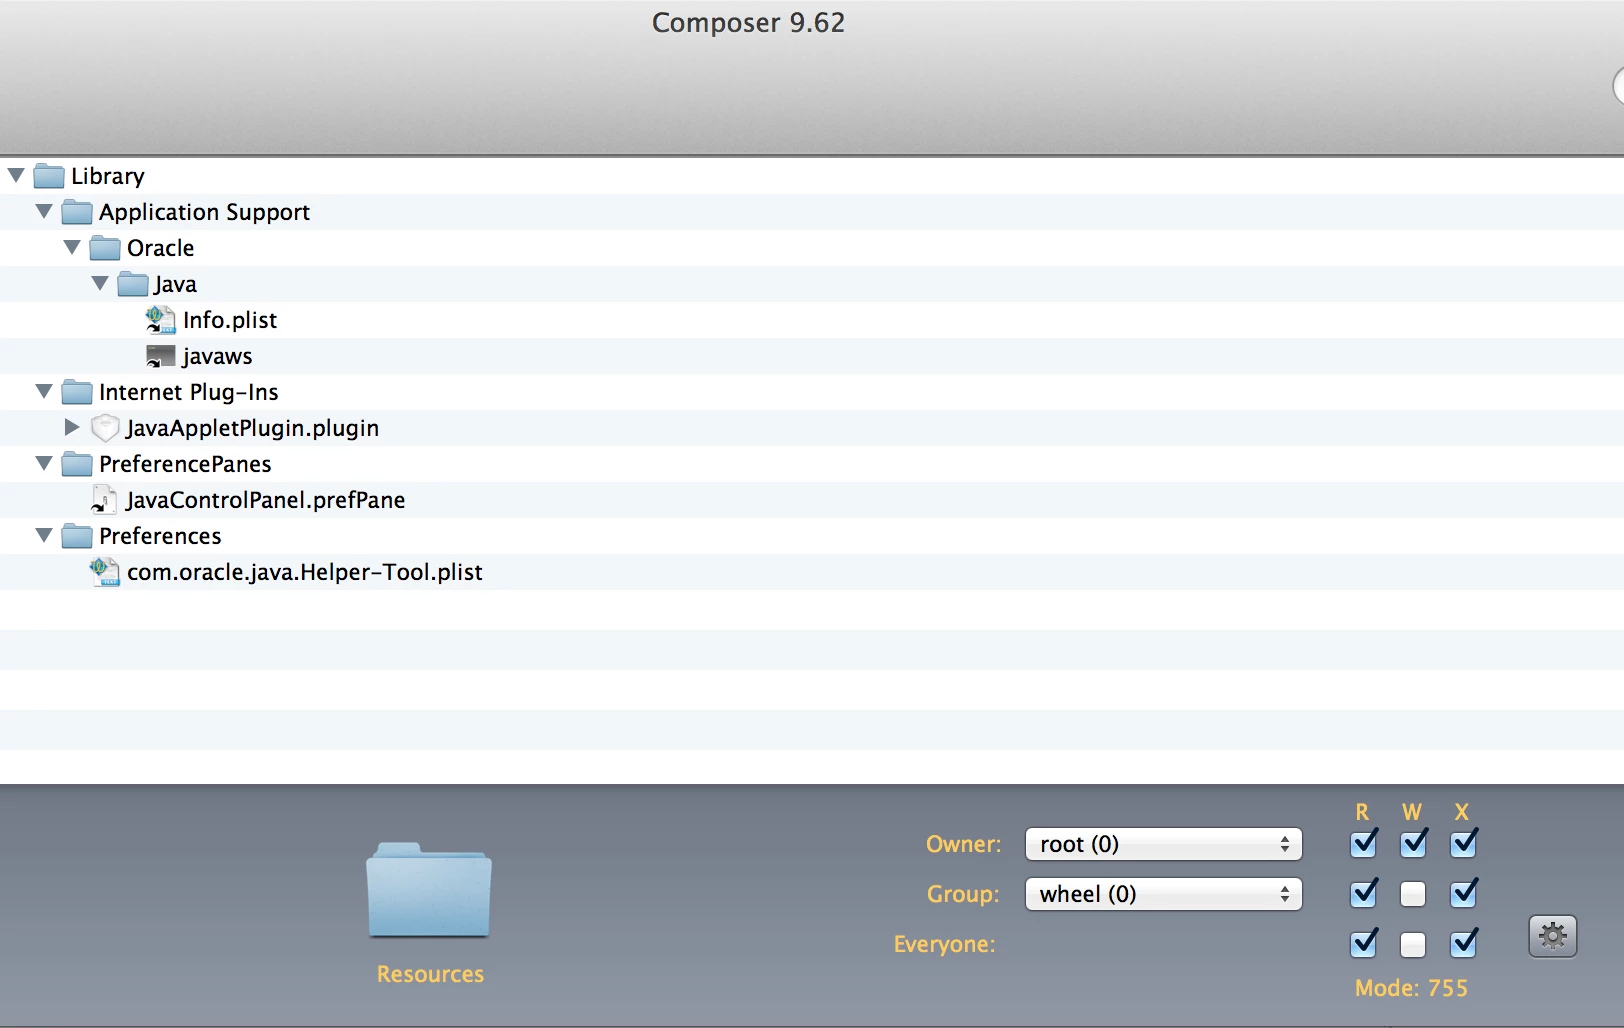1624x1028 pixels.
Task: Select the Oracle row text
Action: pyautogui.click(x=161, y=249)
